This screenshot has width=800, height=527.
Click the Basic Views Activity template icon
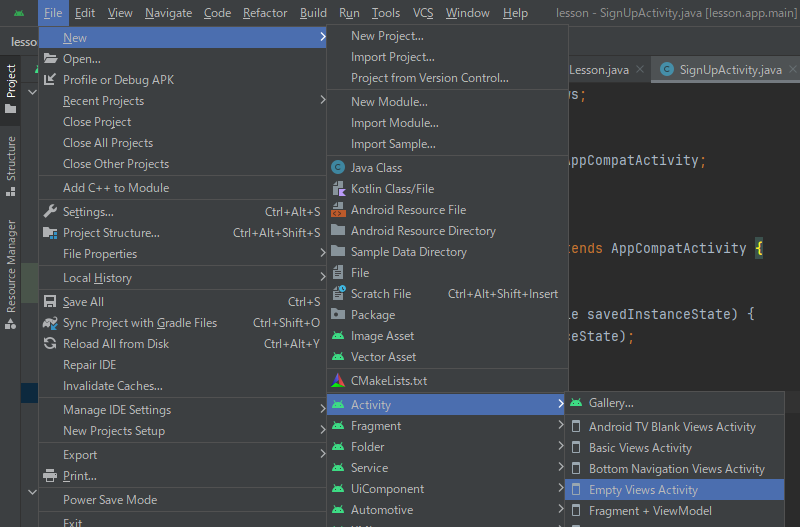point(576,447)
